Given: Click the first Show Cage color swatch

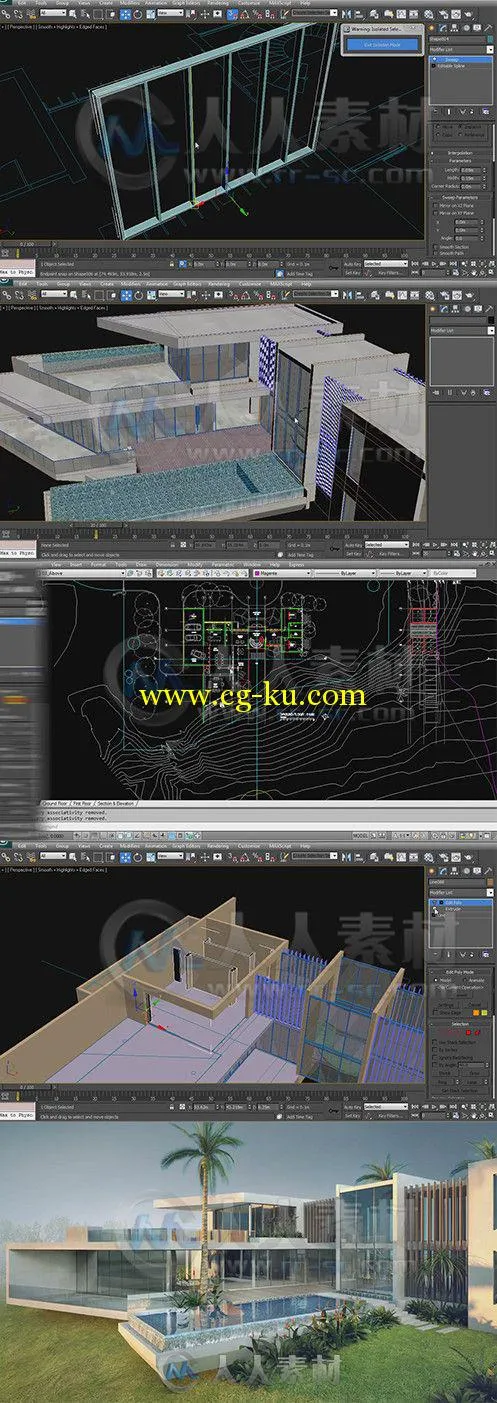Looking at the screenshot, I should tap(476, 1013).
